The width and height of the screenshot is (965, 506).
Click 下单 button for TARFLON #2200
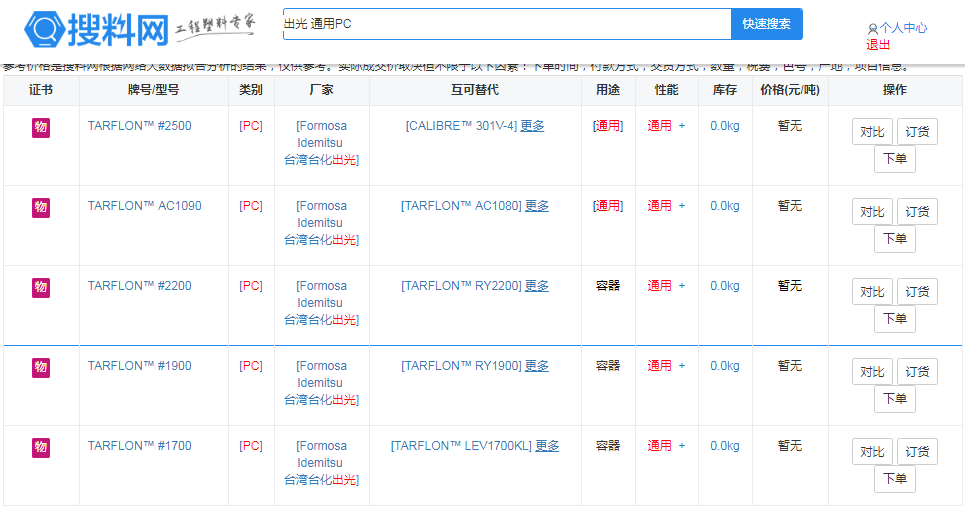(x=894, y=319)
